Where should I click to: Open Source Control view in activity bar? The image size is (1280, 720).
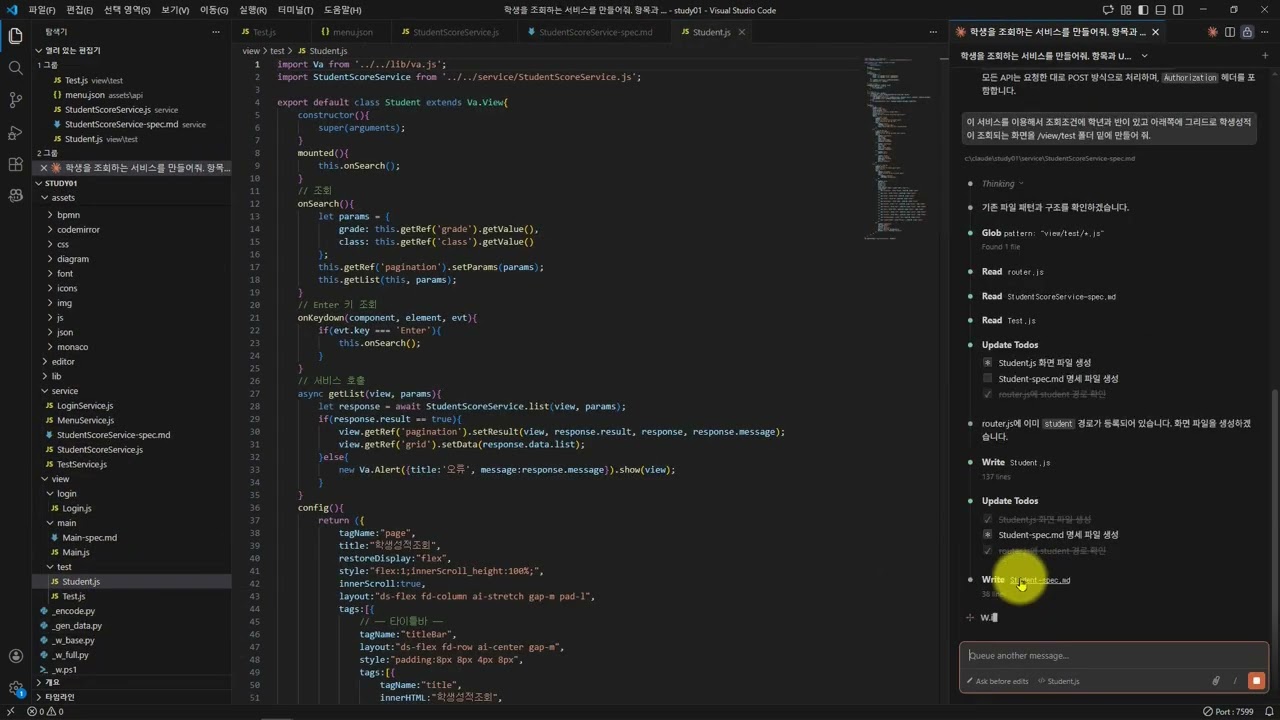tap(15, 100)
